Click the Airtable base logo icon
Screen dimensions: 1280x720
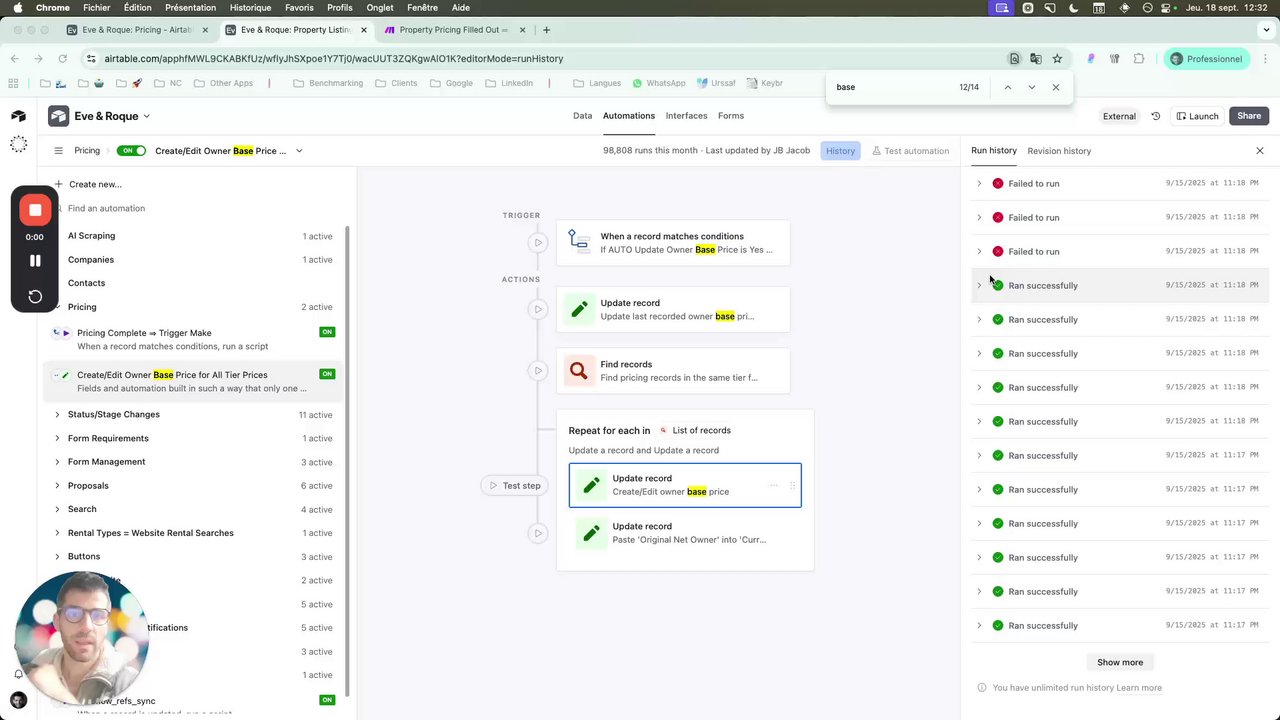[x=59, y=116]
